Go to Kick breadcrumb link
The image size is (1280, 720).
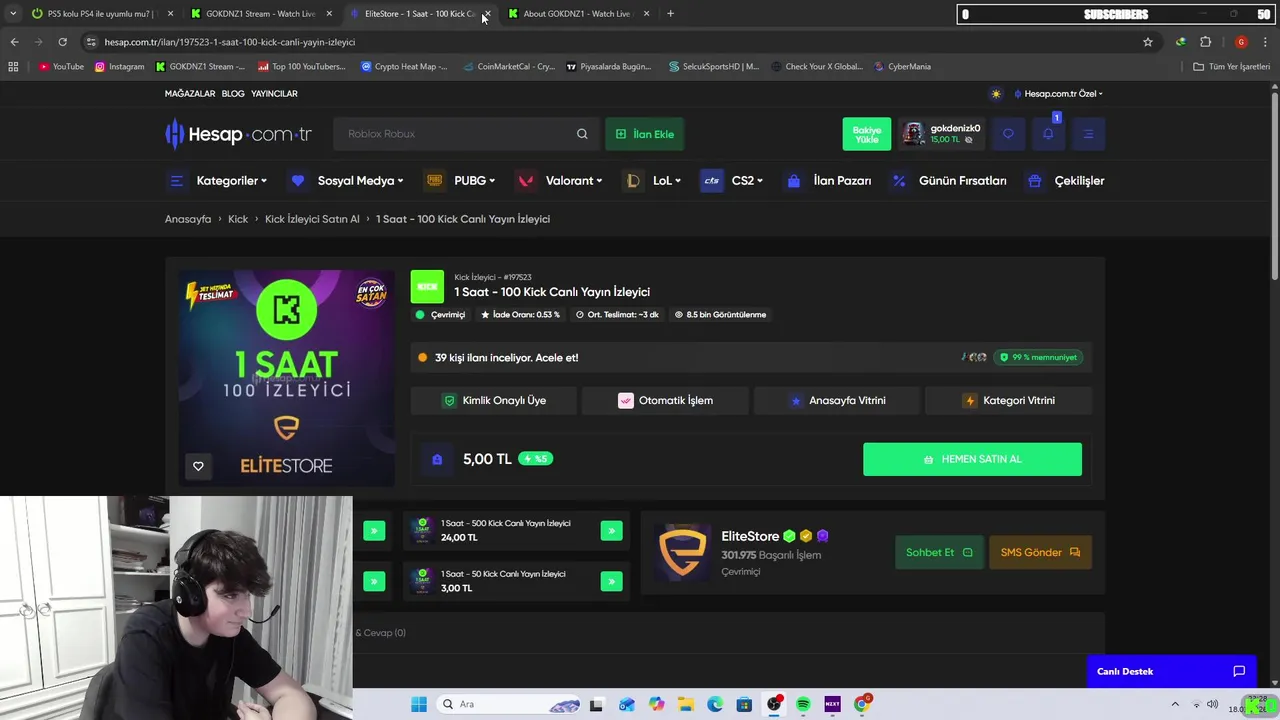238,219
